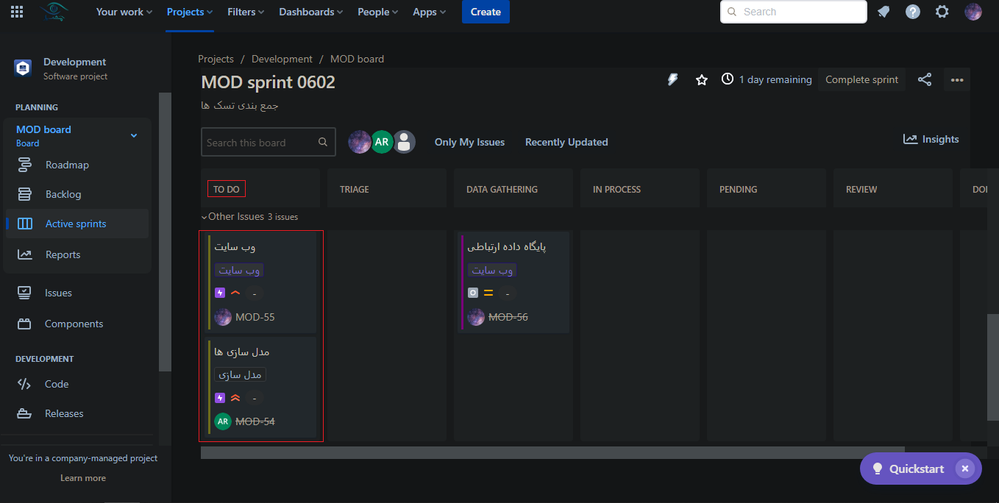Screen dimensions: 999x503
Task: Click the AR avatar on MOD-54 card
Action: (223, 421)
